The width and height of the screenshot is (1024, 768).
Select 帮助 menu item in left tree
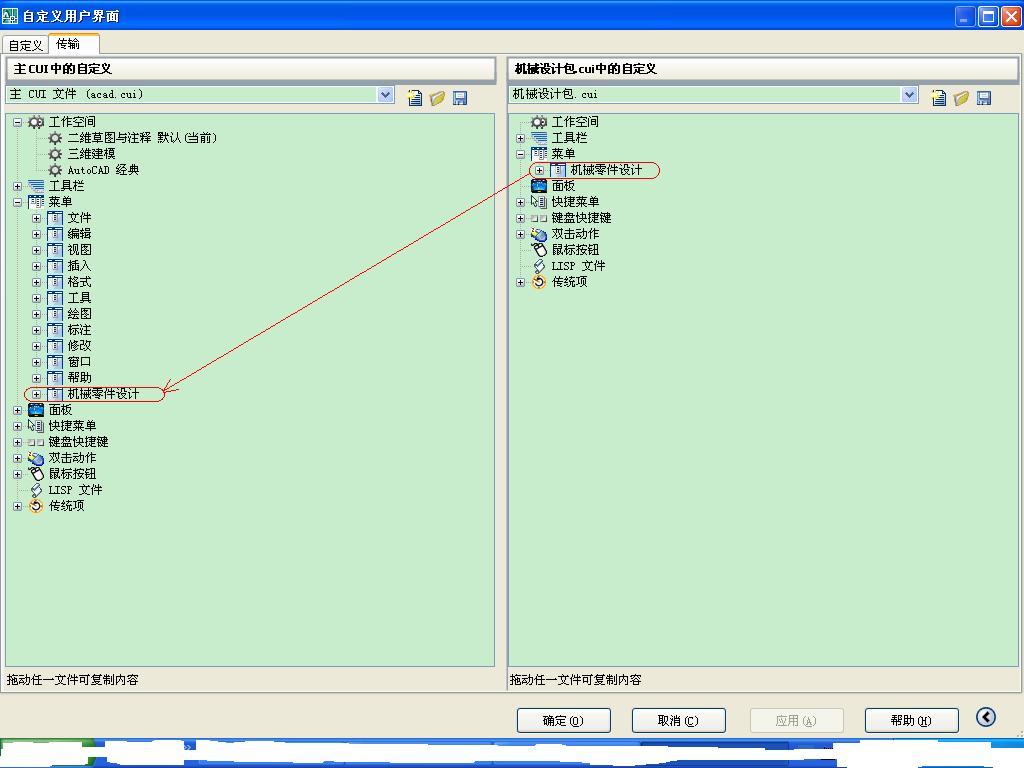[79, 377]
